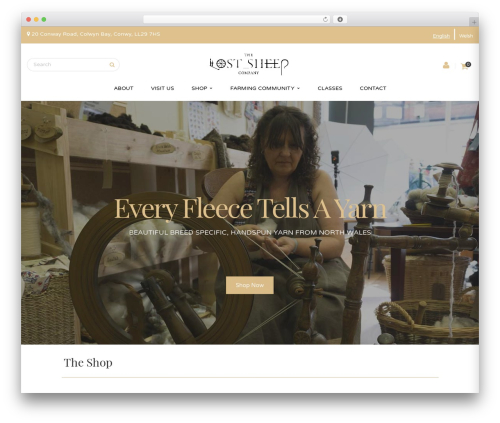The height and width of the screenshot is (423, 500).
Task: Click the Every Fleece Tells A Yarn heading
Action: tap(250, 209)
